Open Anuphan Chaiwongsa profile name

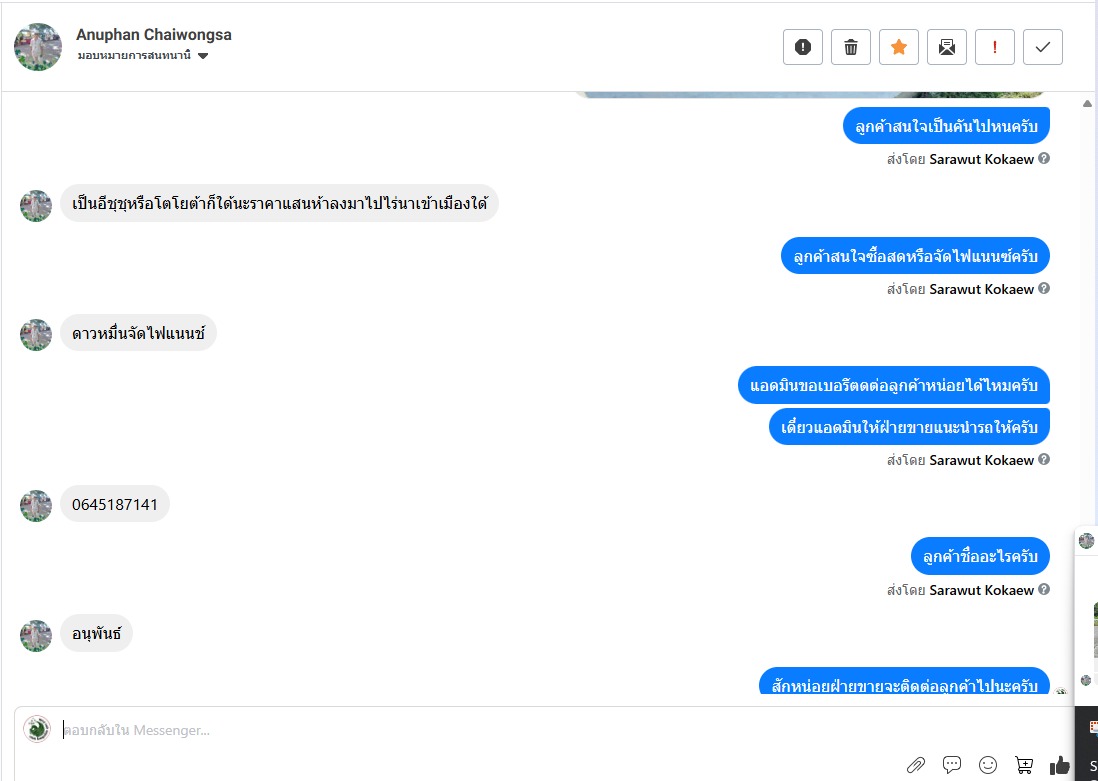point(154,34)
